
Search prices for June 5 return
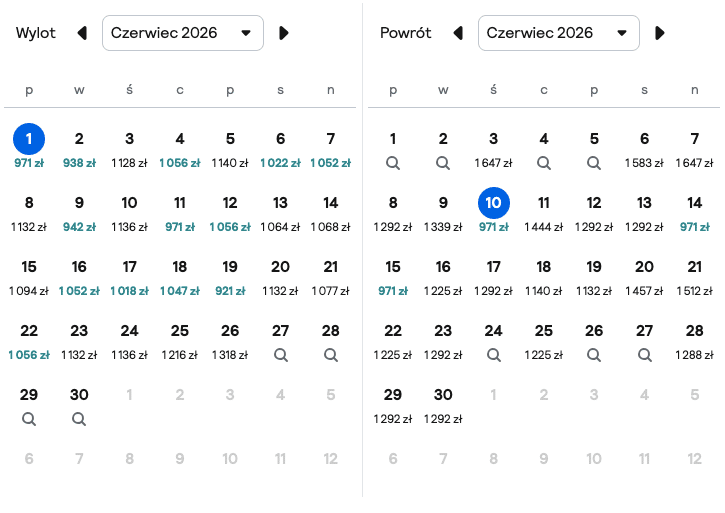594,163
